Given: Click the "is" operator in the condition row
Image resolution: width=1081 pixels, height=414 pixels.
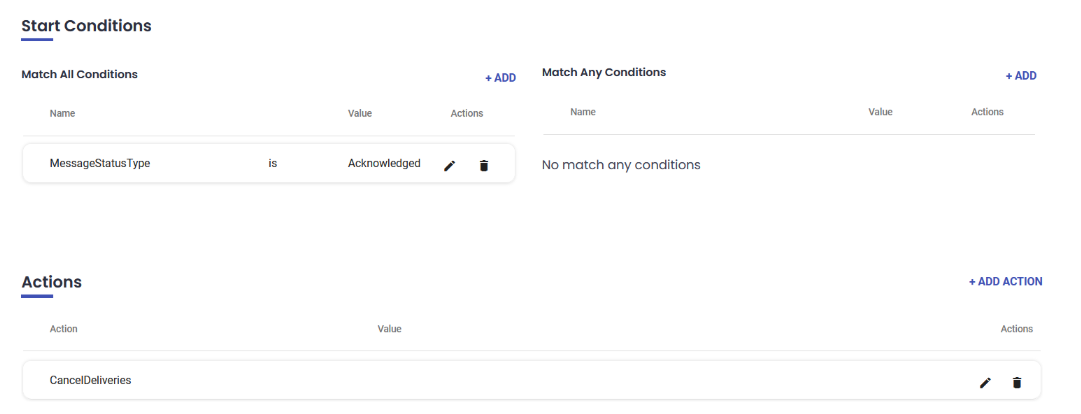Looking at the screenshot, I should coord(273,163).
